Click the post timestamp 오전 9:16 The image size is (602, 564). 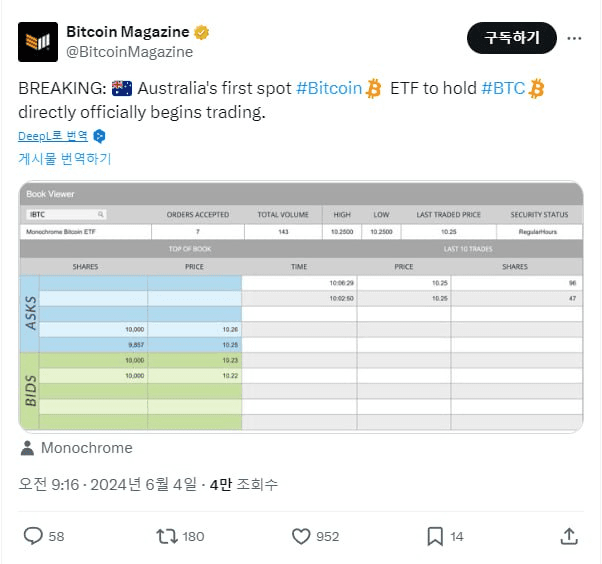click(48, 485)
